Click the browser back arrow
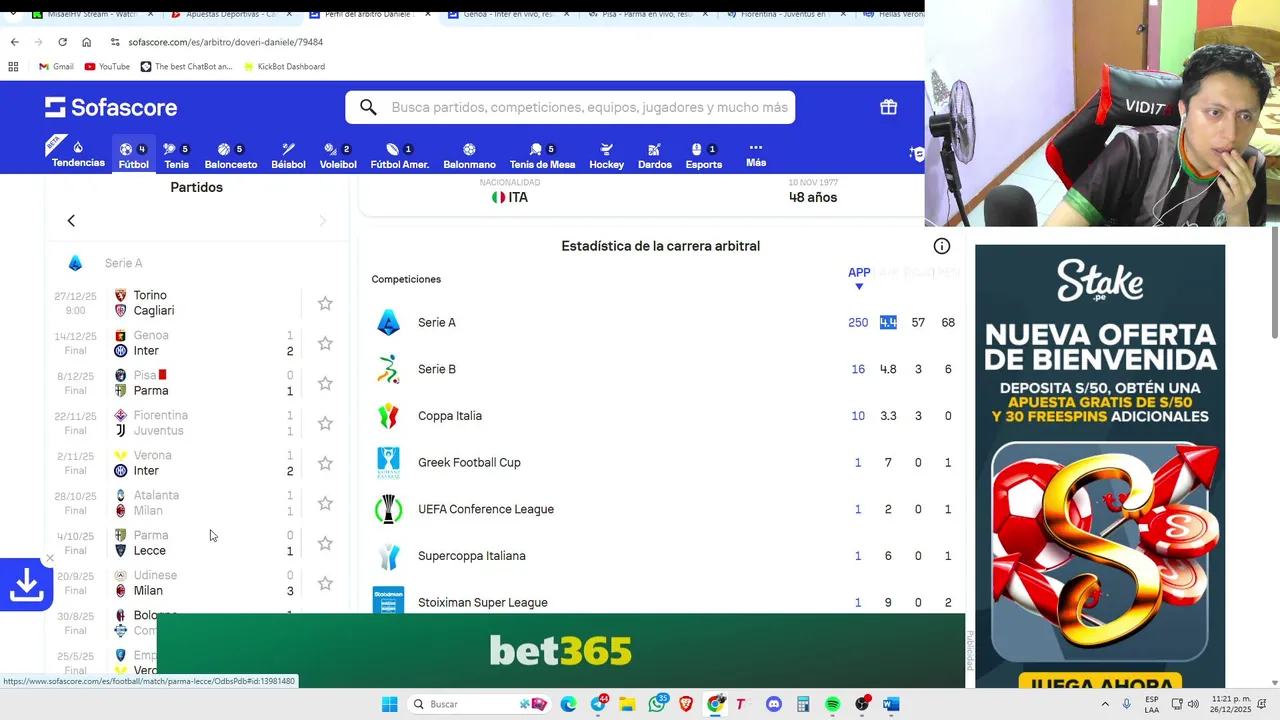Viewport: 1280px width, 720px height. coord(14,42)
